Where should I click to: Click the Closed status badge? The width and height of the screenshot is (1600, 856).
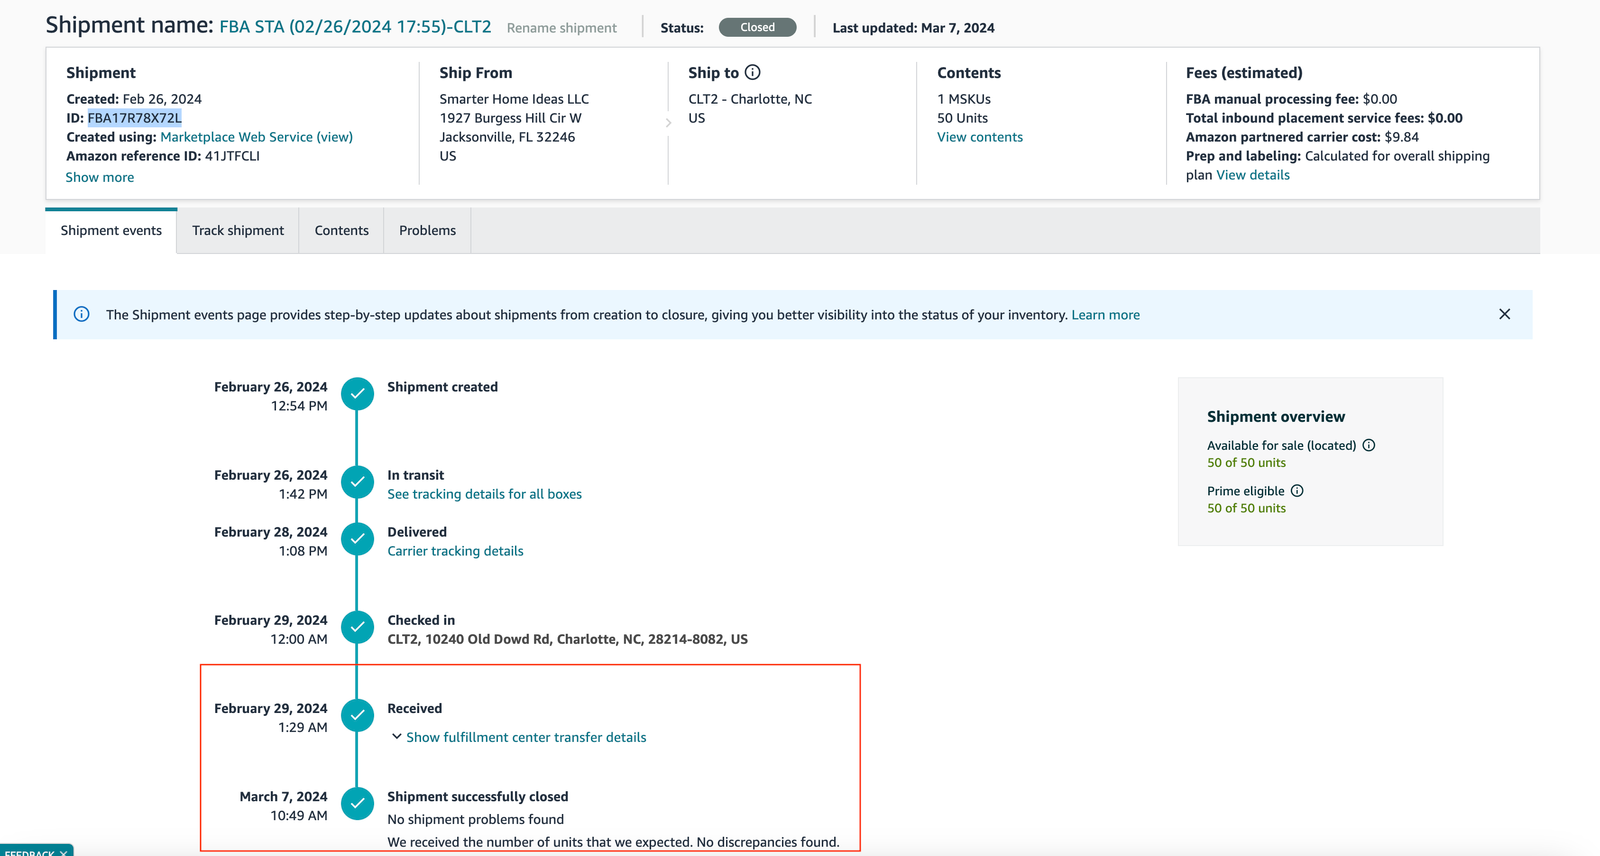click(x=758, y=27)
